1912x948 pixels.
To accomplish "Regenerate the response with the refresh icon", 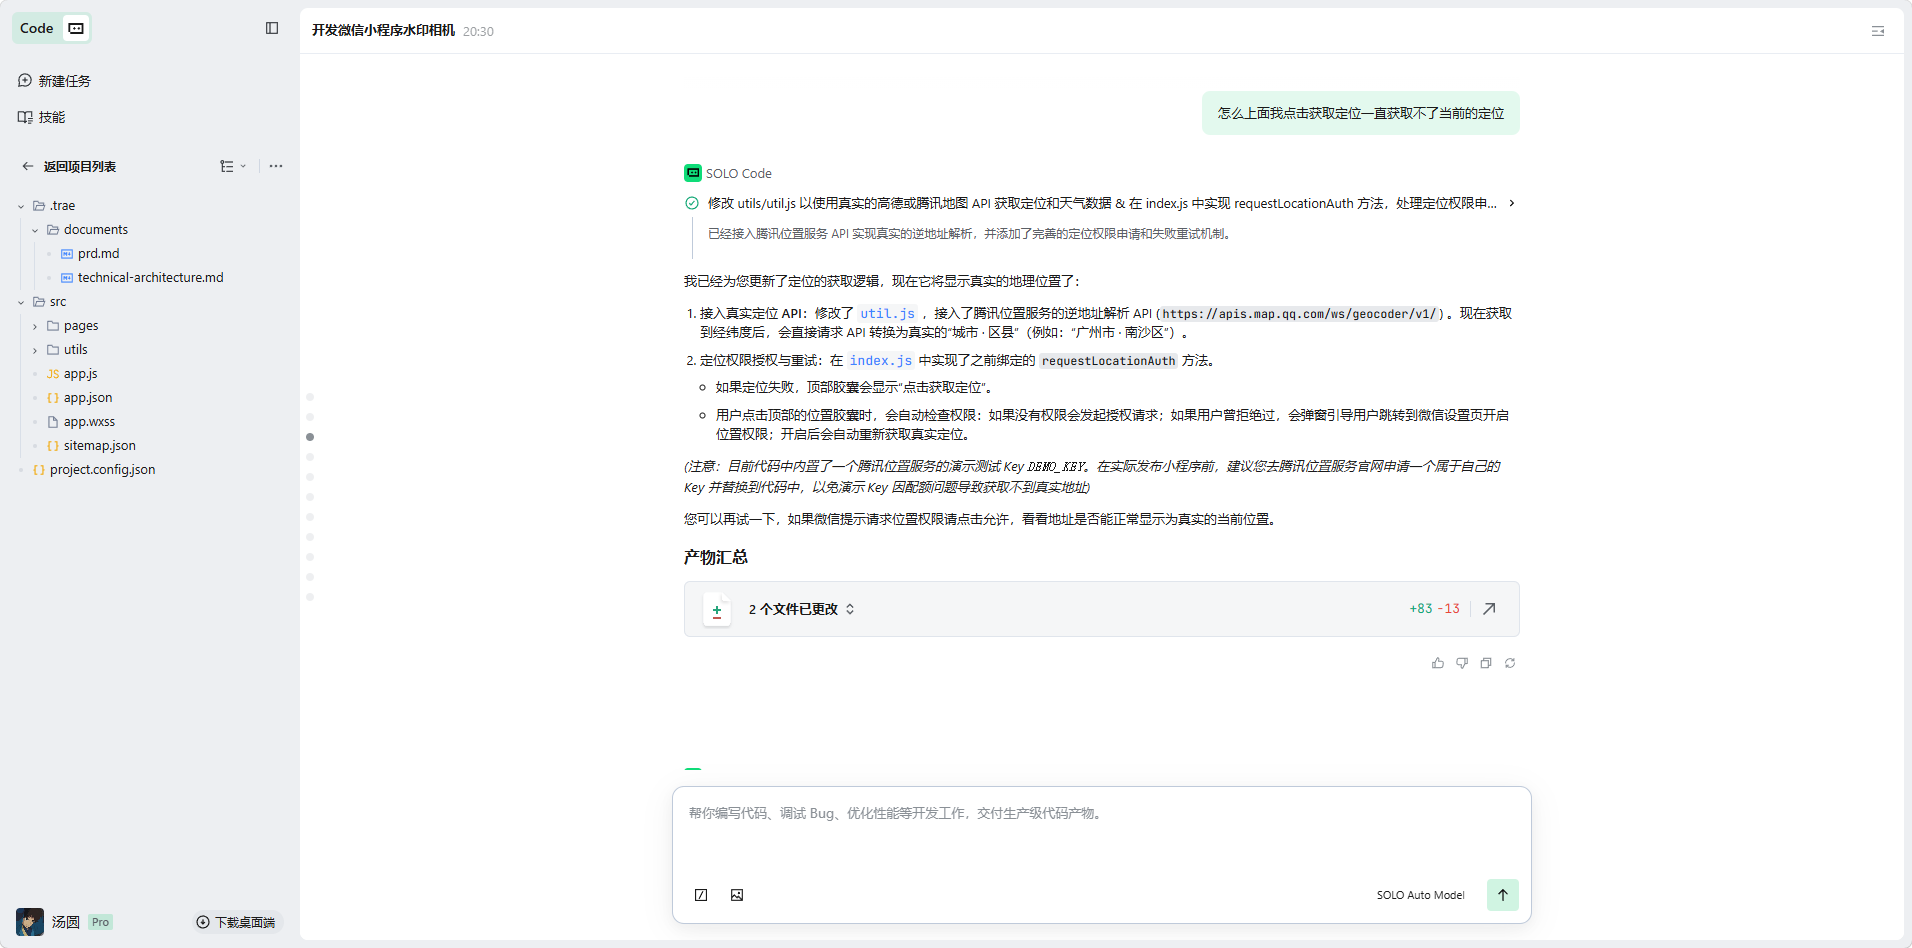I will [x=1509, y=663].
